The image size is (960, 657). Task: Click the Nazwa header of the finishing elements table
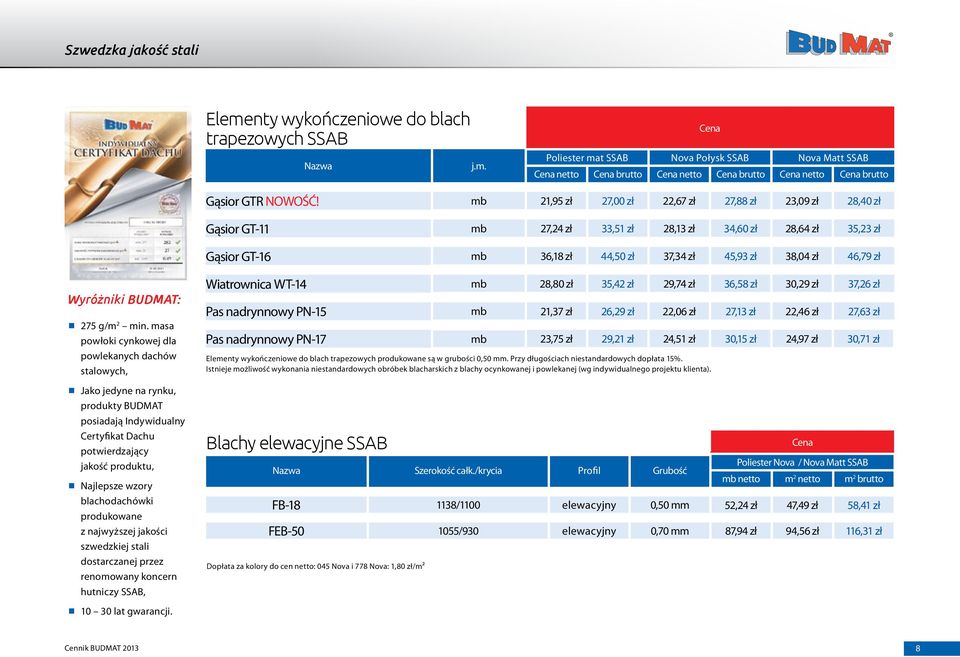[x=318, y=166]
